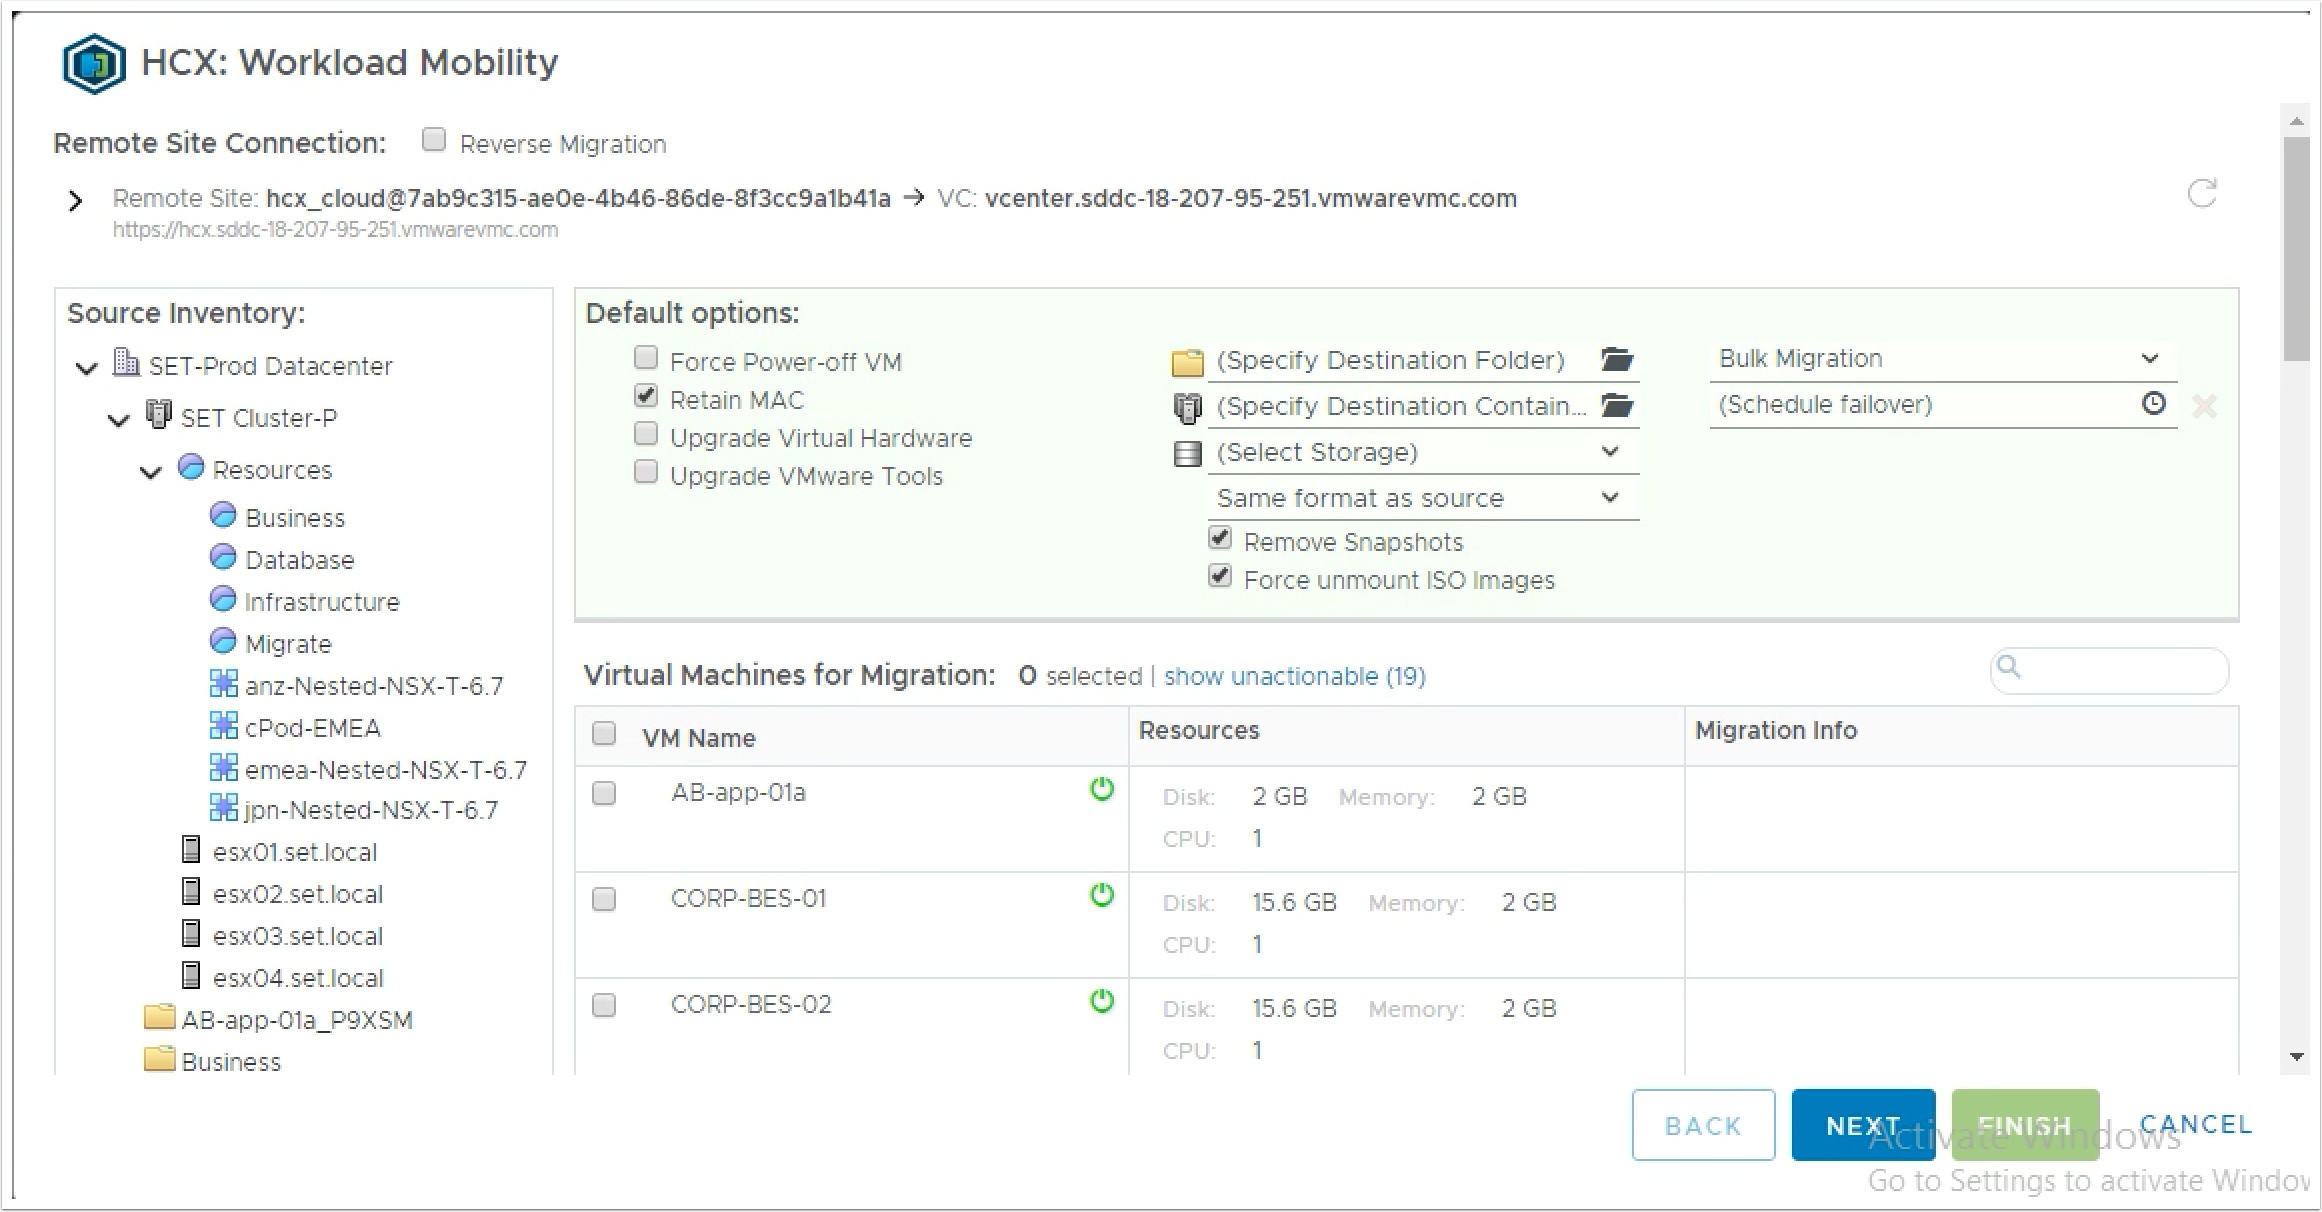The width and height of the screenshot is (2322, 1212).
Task: Sort by the VM Name column header
Action: pos(698,738)
